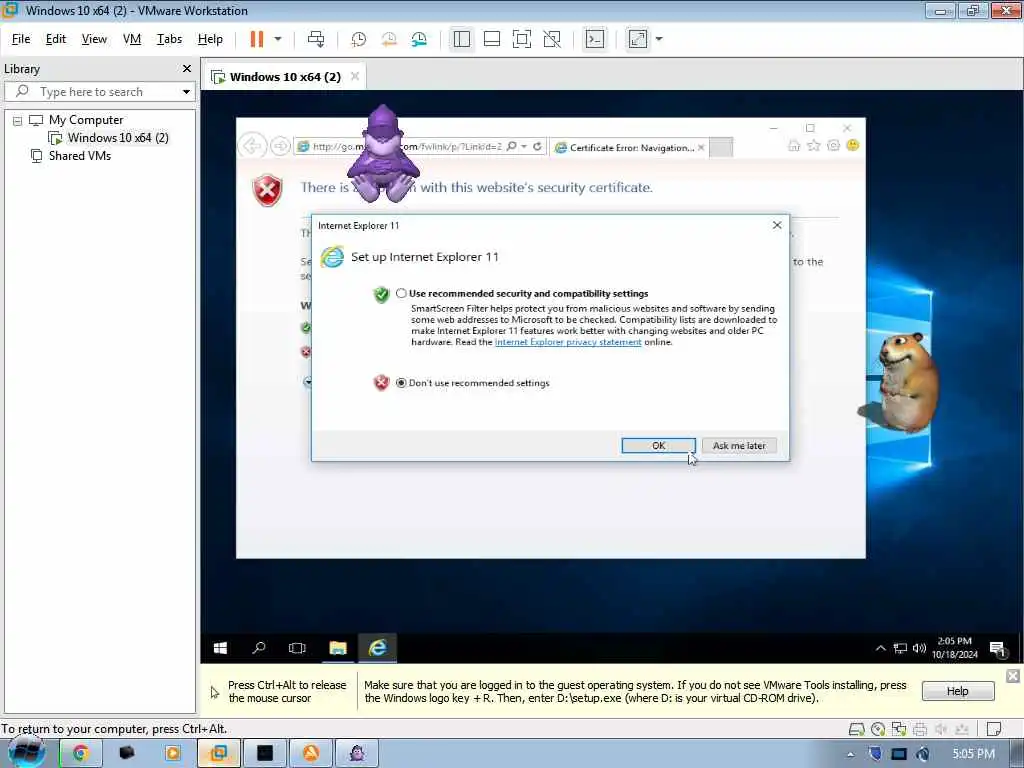This screenshot has width=1024, height=768.
Task: Collapse the My Computer tree node
Action: coord(18,121)
